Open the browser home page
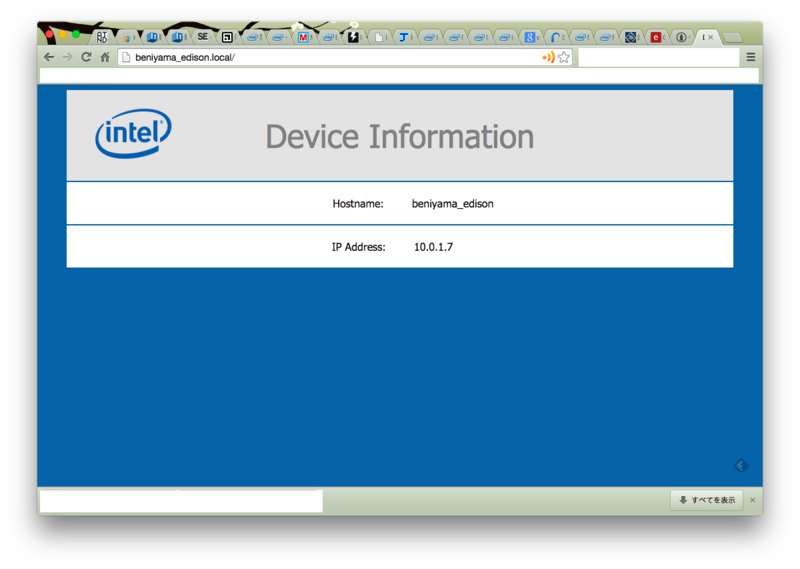 [105, 57]
